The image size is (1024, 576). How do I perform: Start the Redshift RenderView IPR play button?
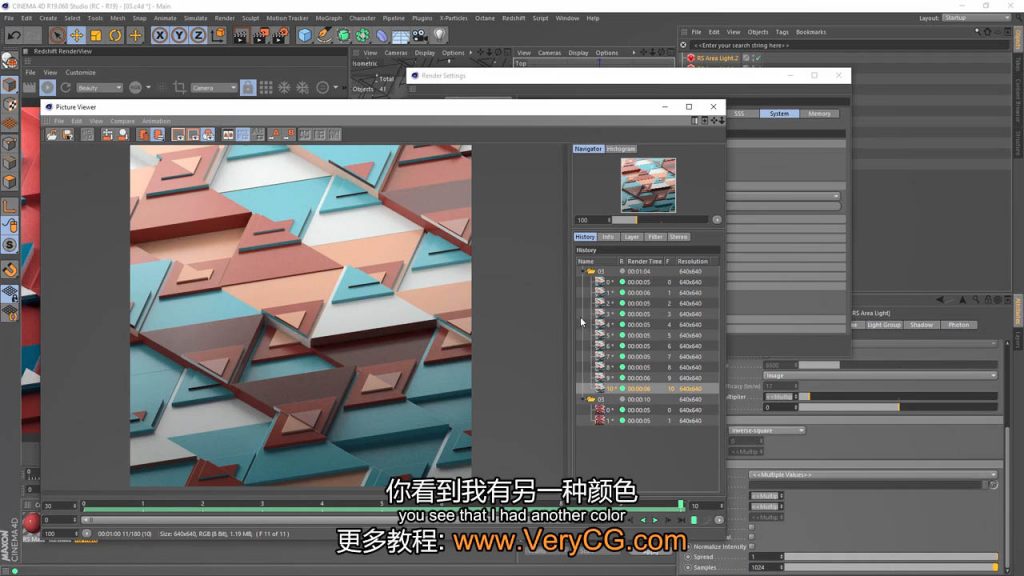coord(48,88)
